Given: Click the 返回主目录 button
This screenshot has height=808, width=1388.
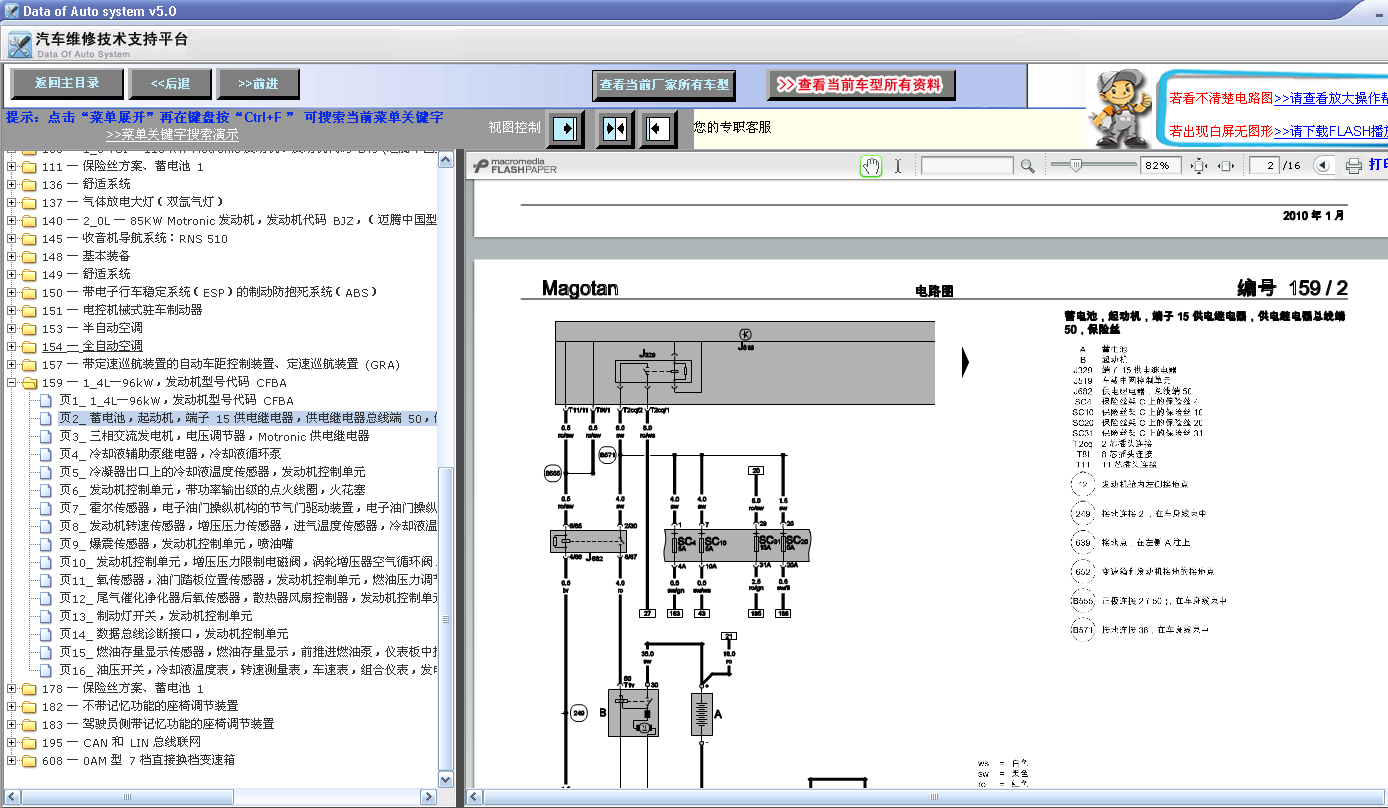Looking at the screenshot, I should [67, 83].
